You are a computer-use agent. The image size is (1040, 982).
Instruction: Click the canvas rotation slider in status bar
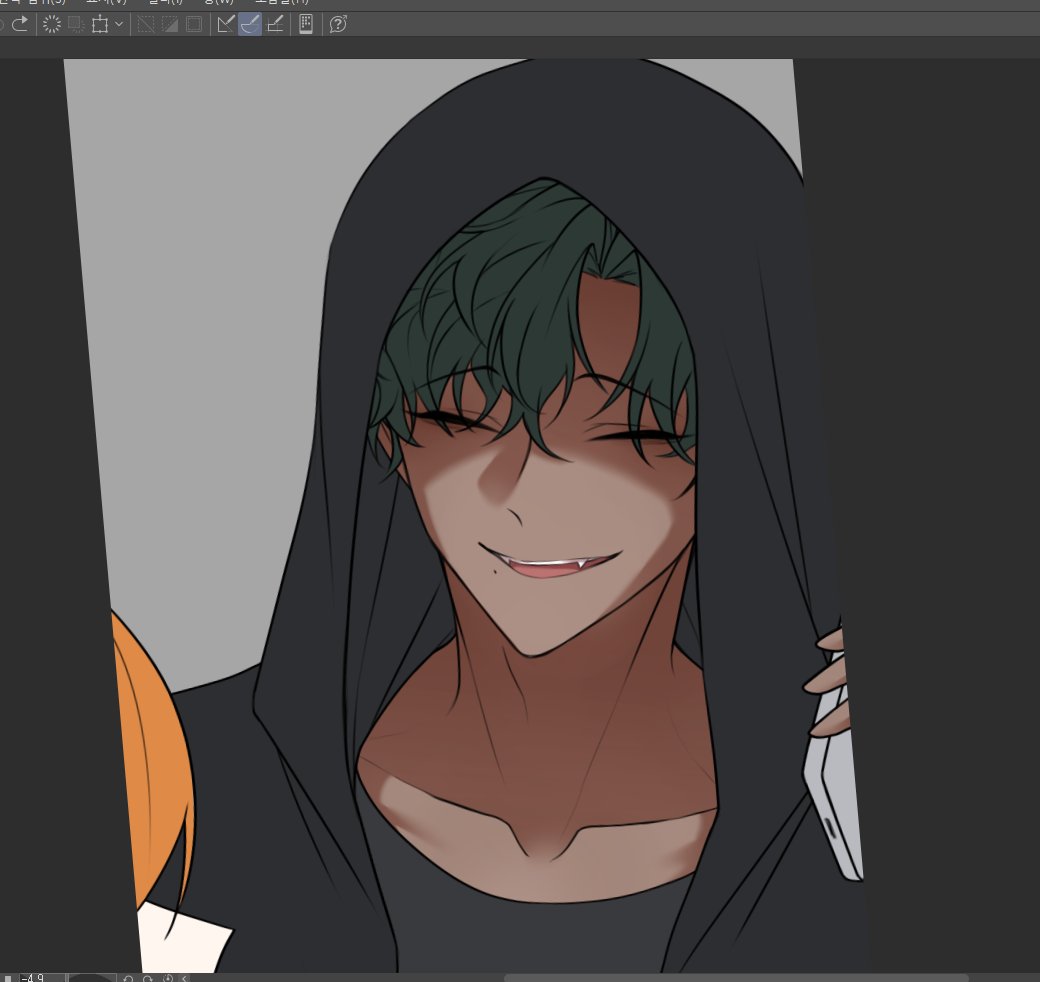(93, 977)
